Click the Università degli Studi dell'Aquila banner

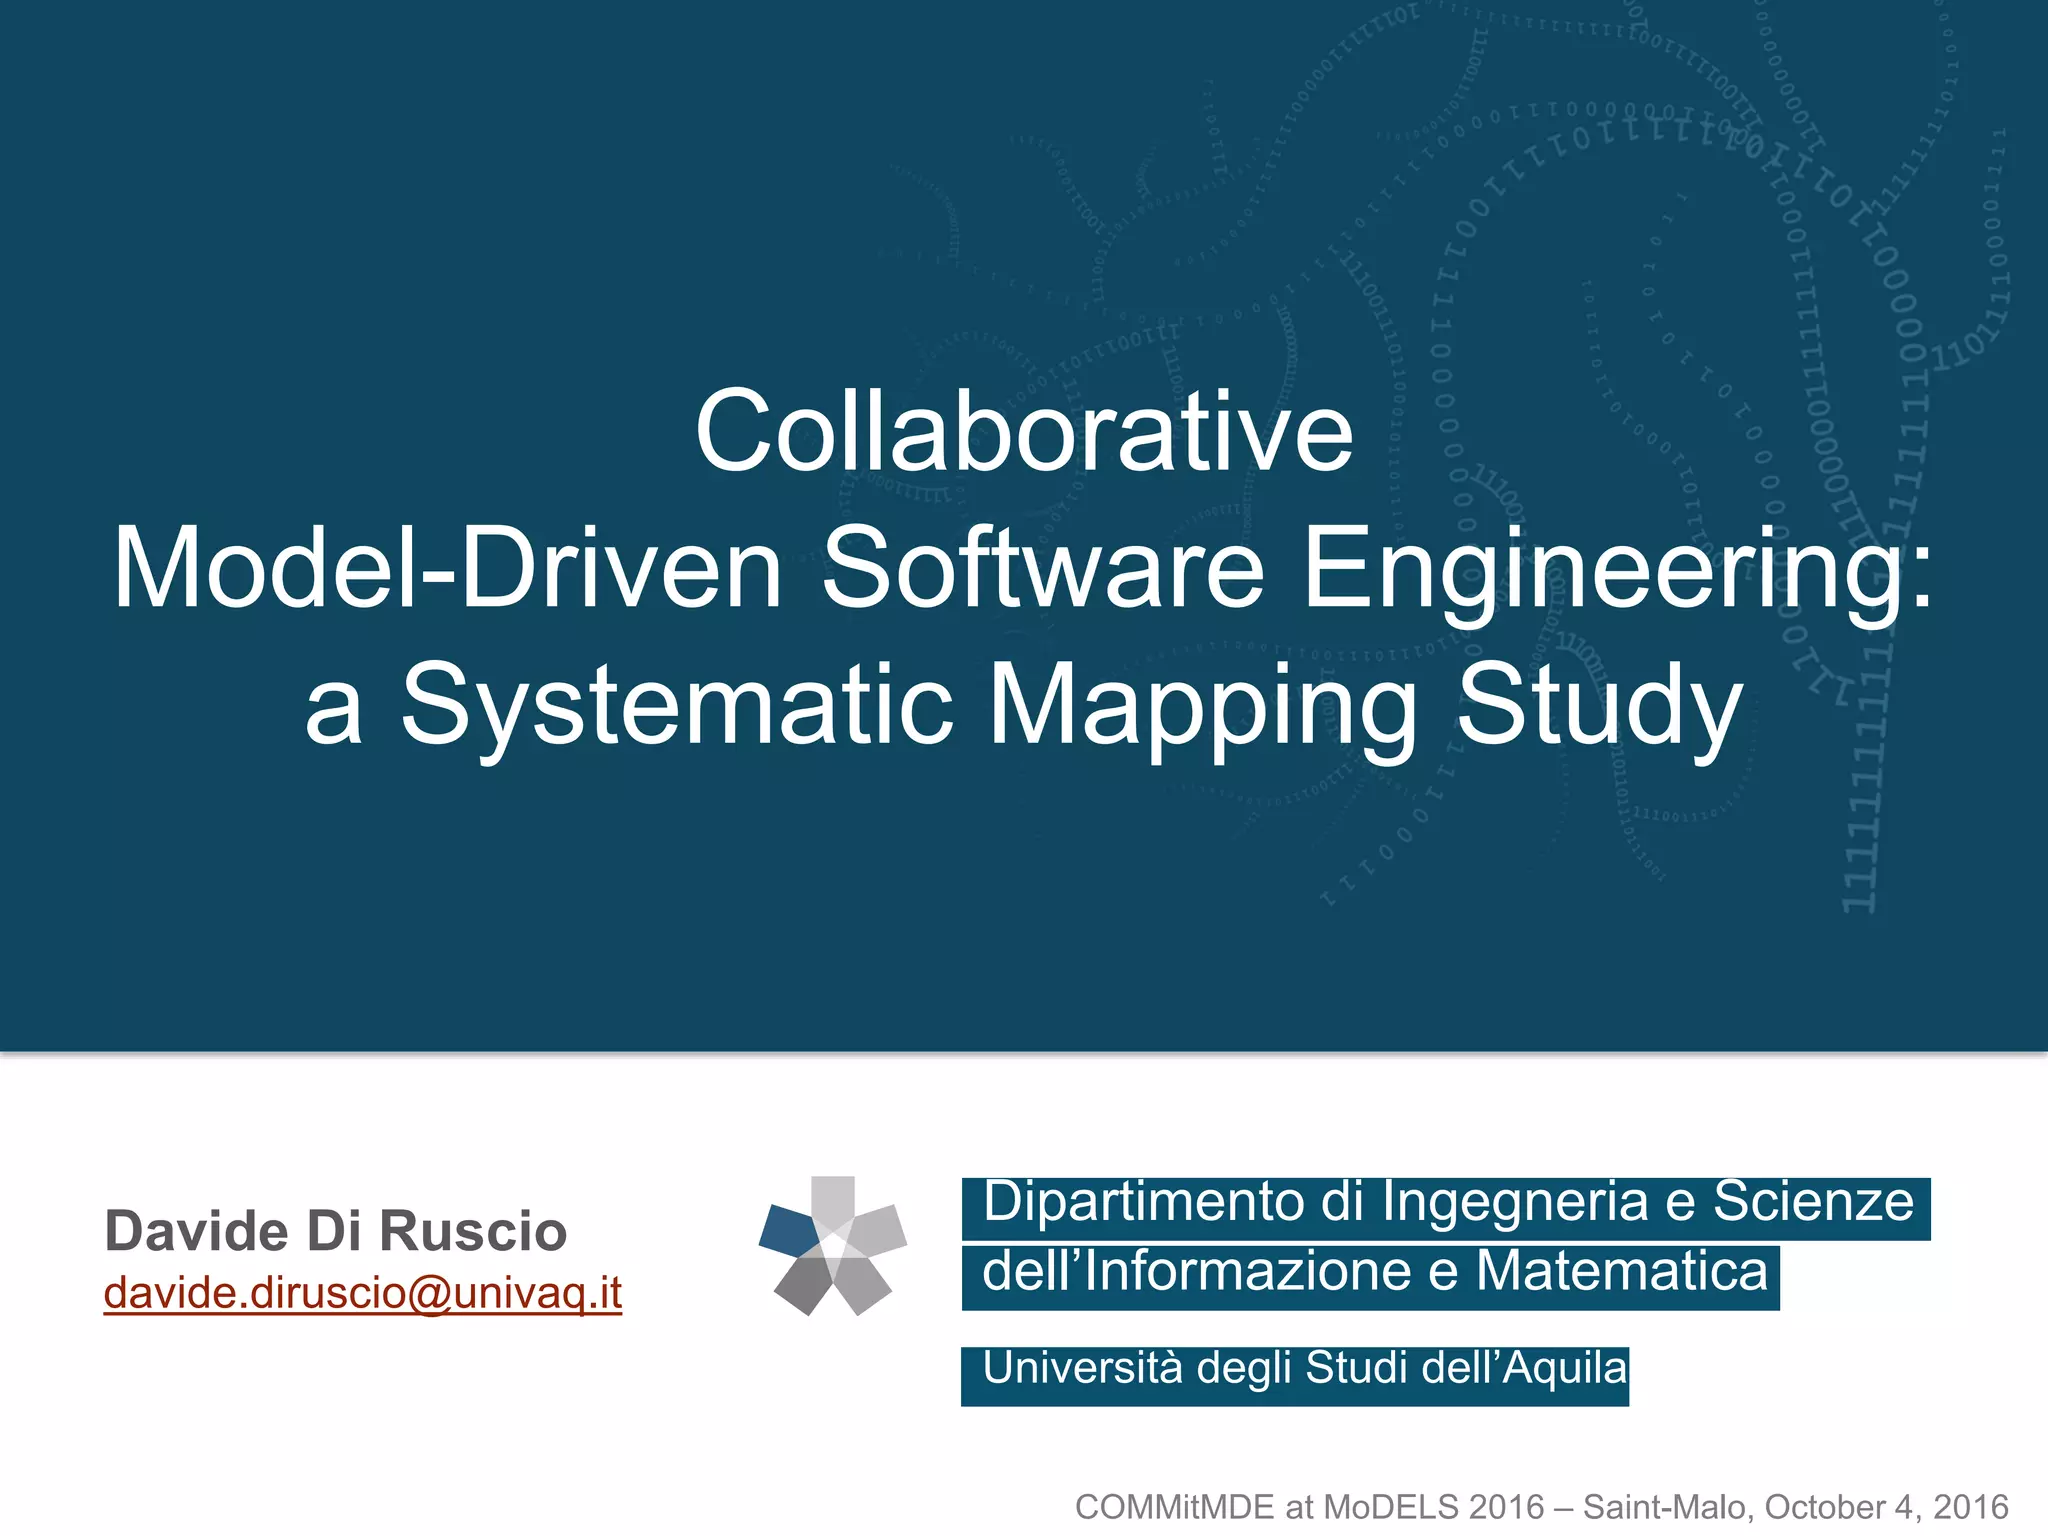1294,1374
